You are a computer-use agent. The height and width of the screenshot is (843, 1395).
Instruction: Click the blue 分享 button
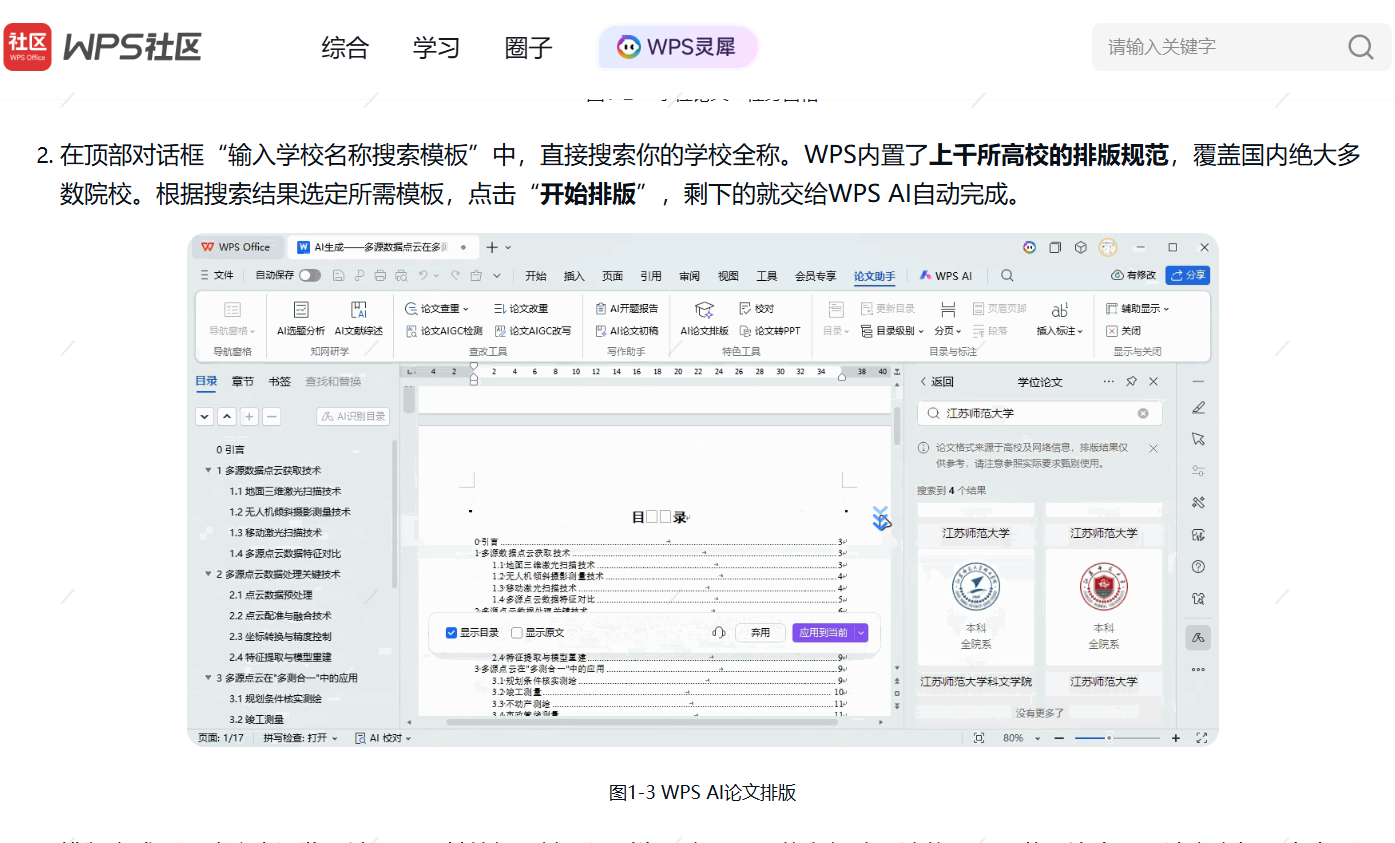click(x=1188, y=275)
